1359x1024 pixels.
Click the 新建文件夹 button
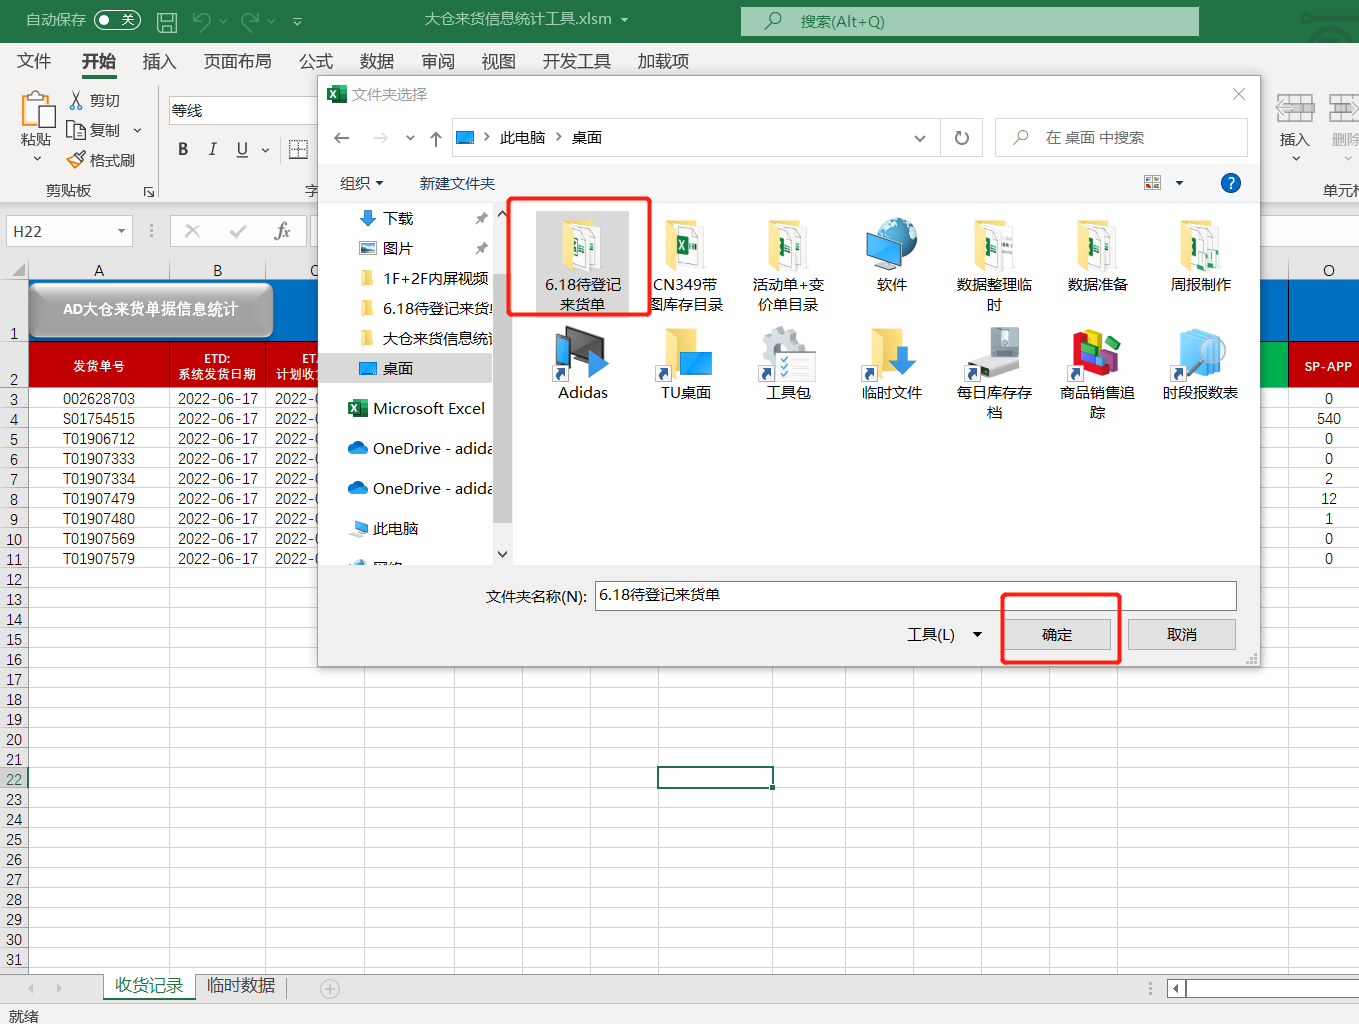[457, 183]
